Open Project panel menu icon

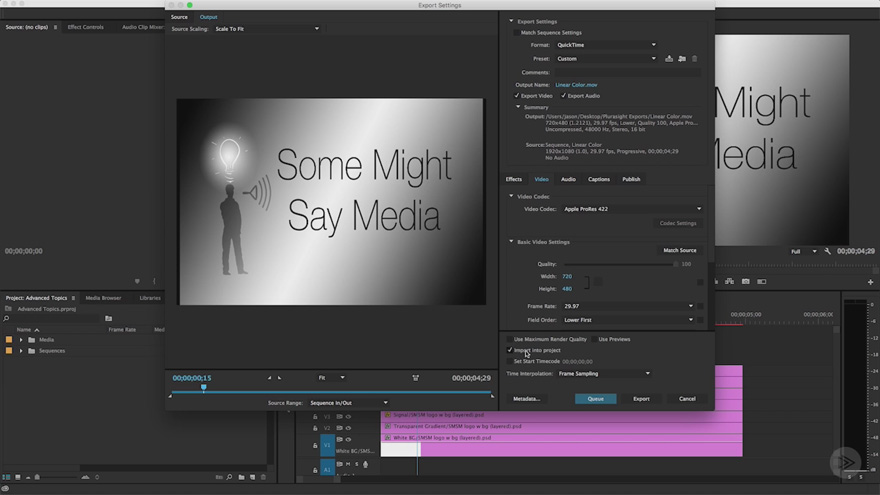(x=73, y=298)
